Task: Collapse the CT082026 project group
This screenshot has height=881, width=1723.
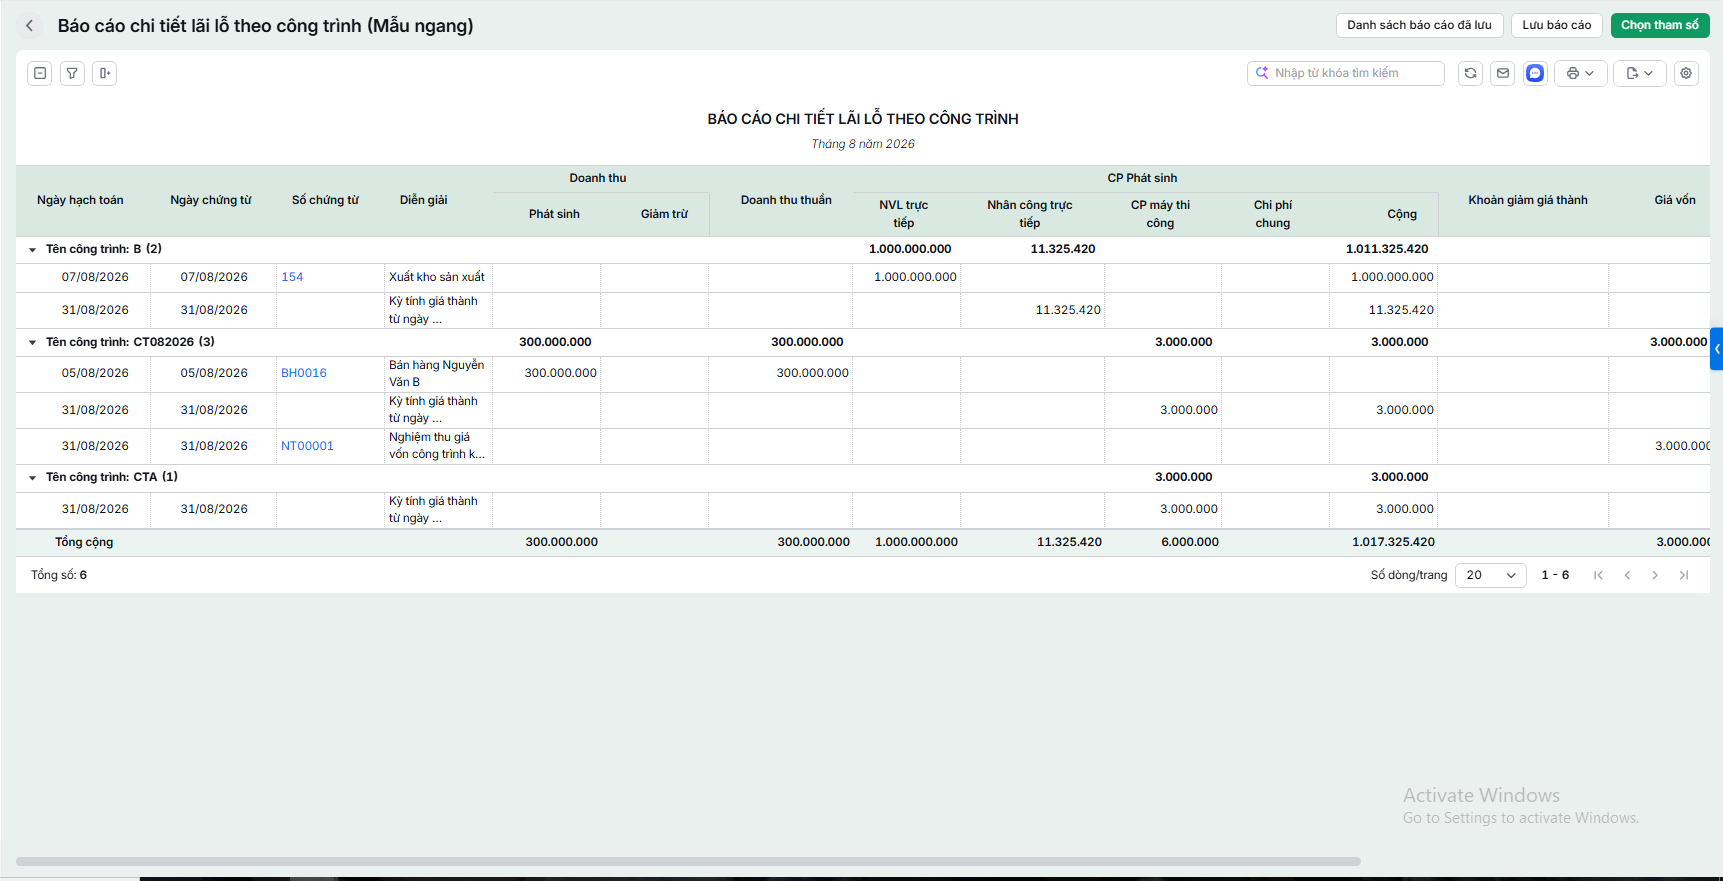Action: click(x=32, y=343)
